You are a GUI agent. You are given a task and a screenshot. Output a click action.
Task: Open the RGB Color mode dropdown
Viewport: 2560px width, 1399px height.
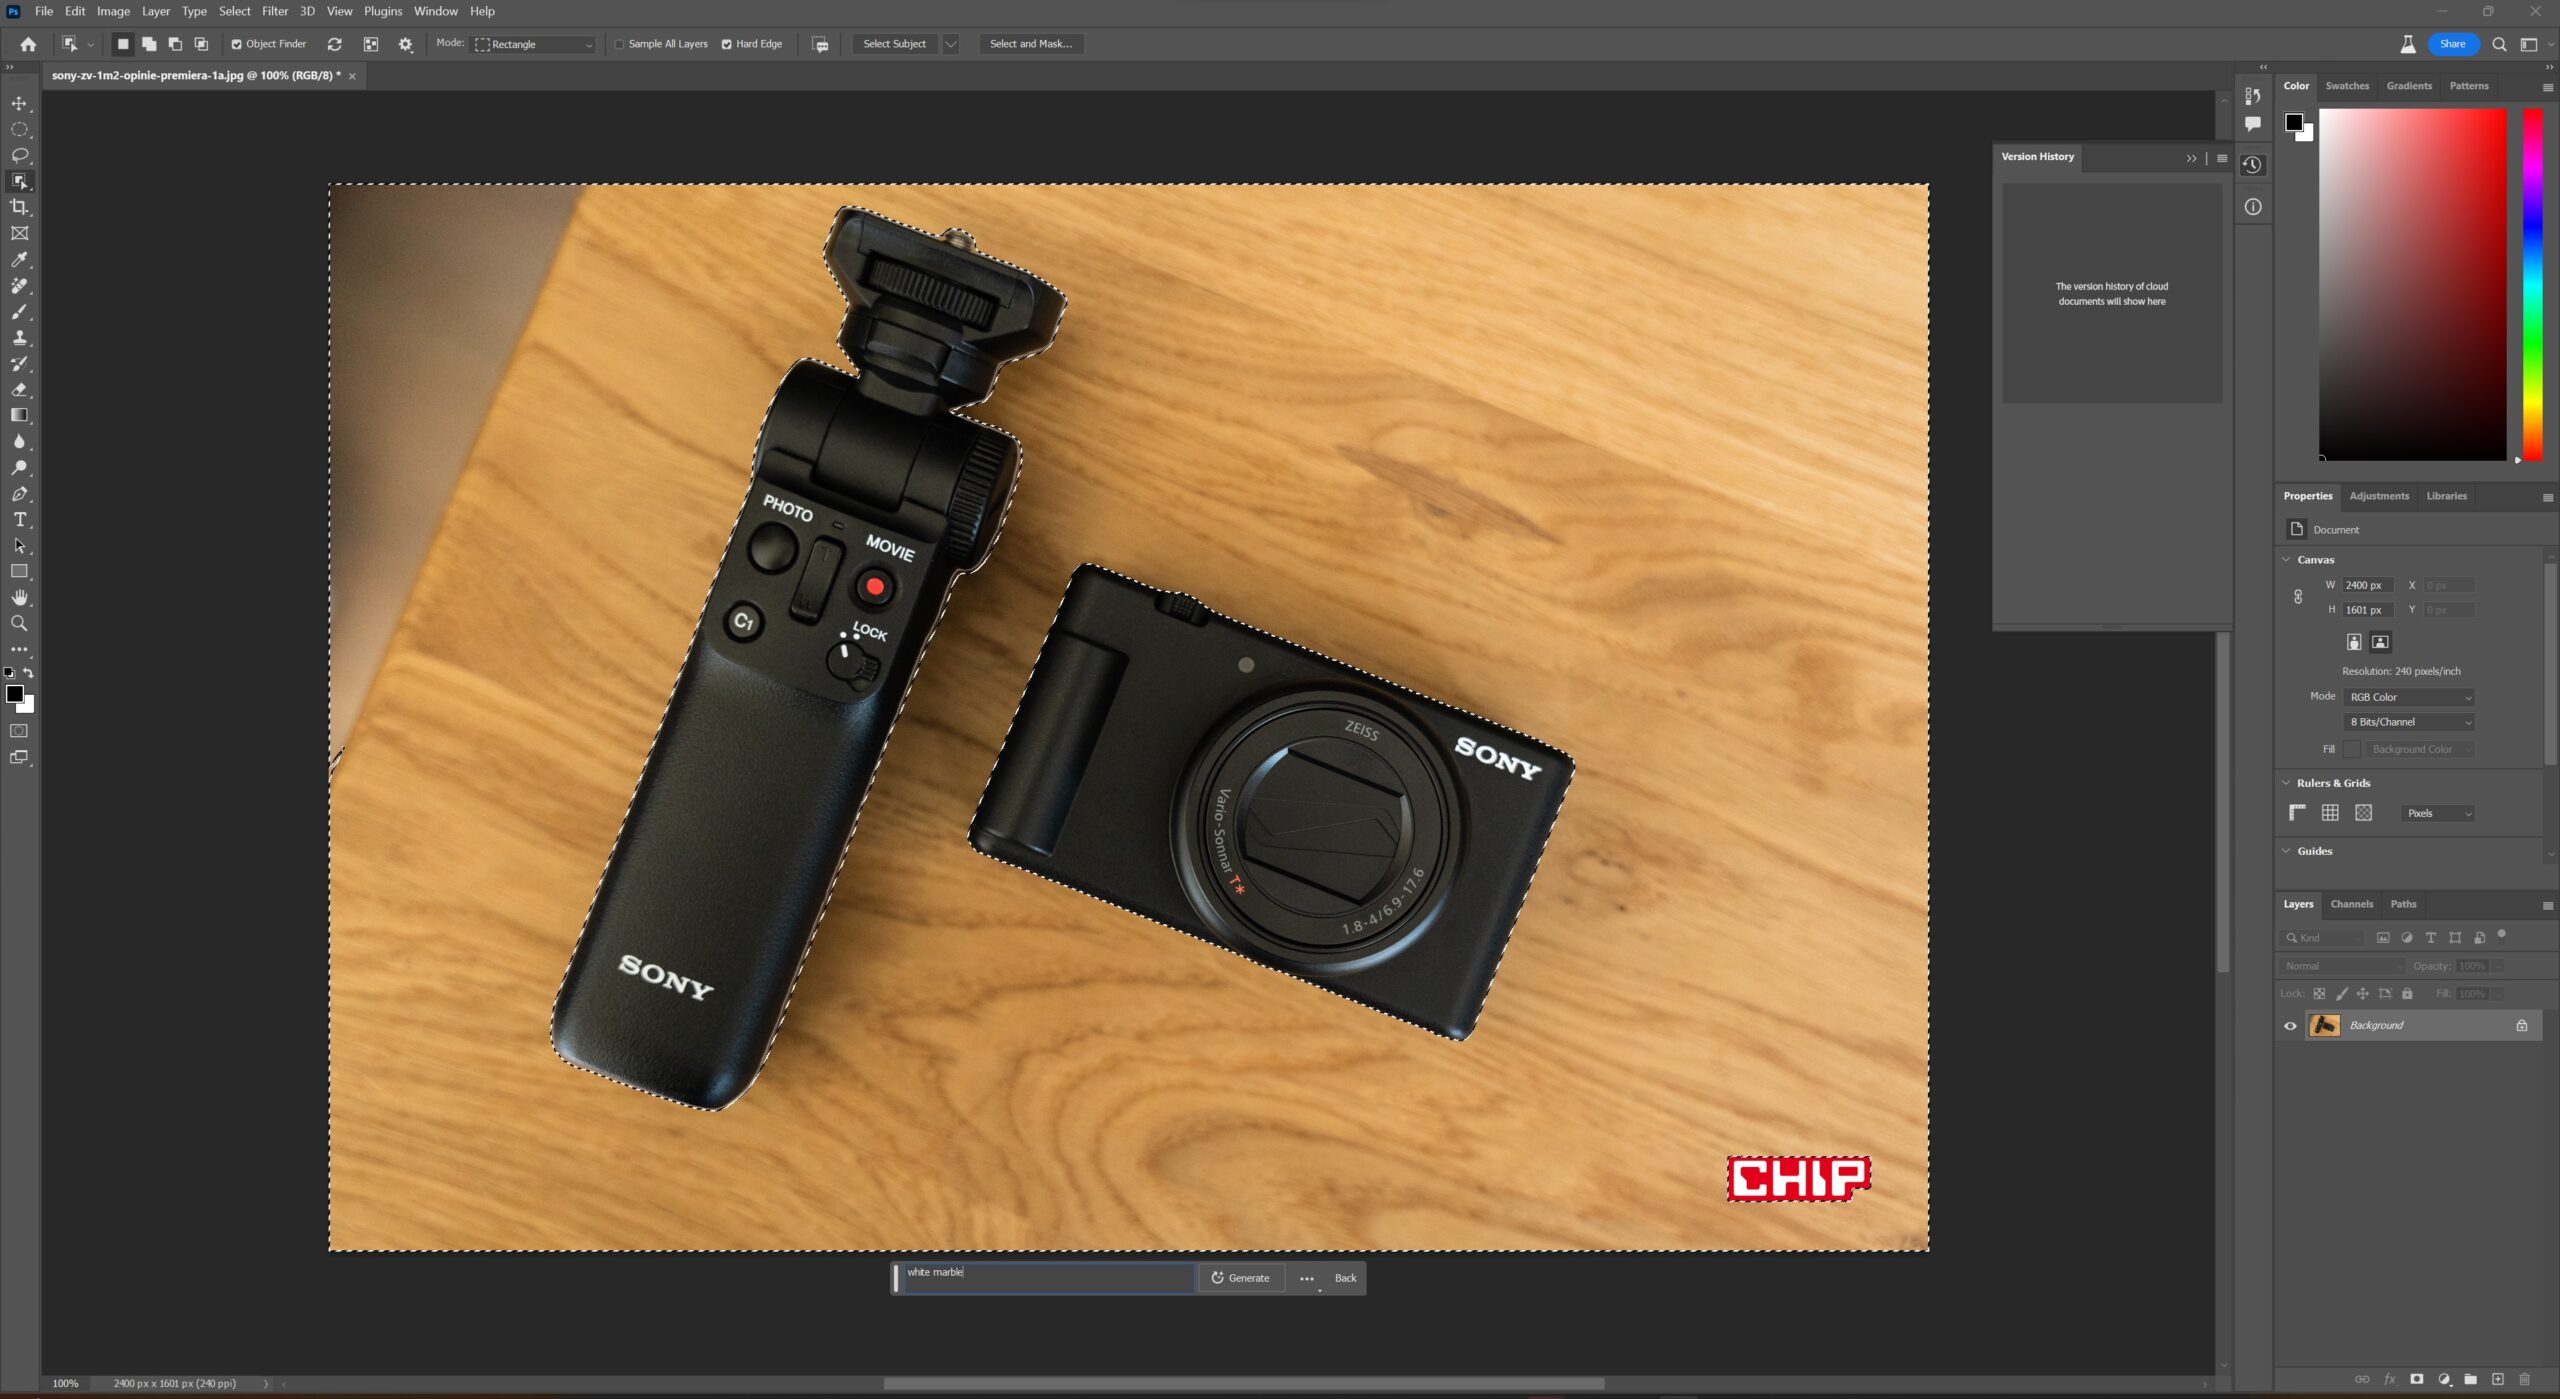(x=2408, y=697)
